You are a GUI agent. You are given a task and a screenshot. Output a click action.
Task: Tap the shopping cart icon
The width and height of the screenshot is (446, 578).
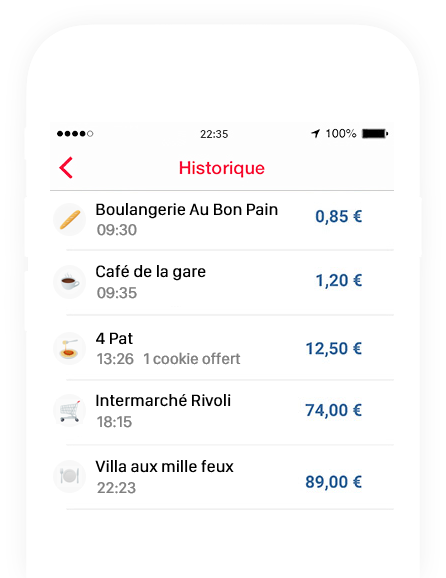click(70, 410)
